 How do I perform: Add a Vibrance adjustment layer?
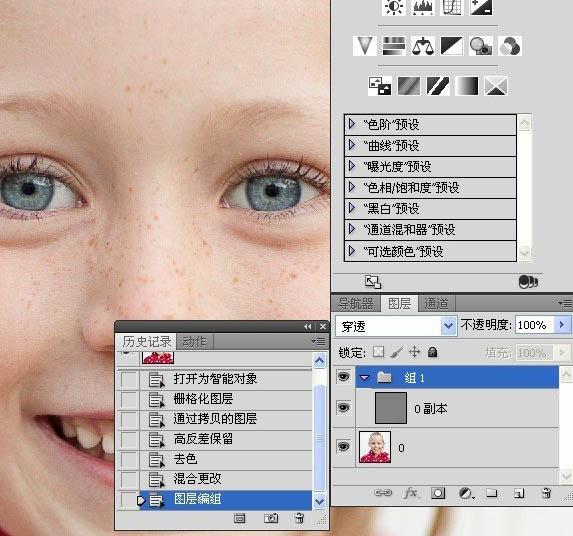364,46
